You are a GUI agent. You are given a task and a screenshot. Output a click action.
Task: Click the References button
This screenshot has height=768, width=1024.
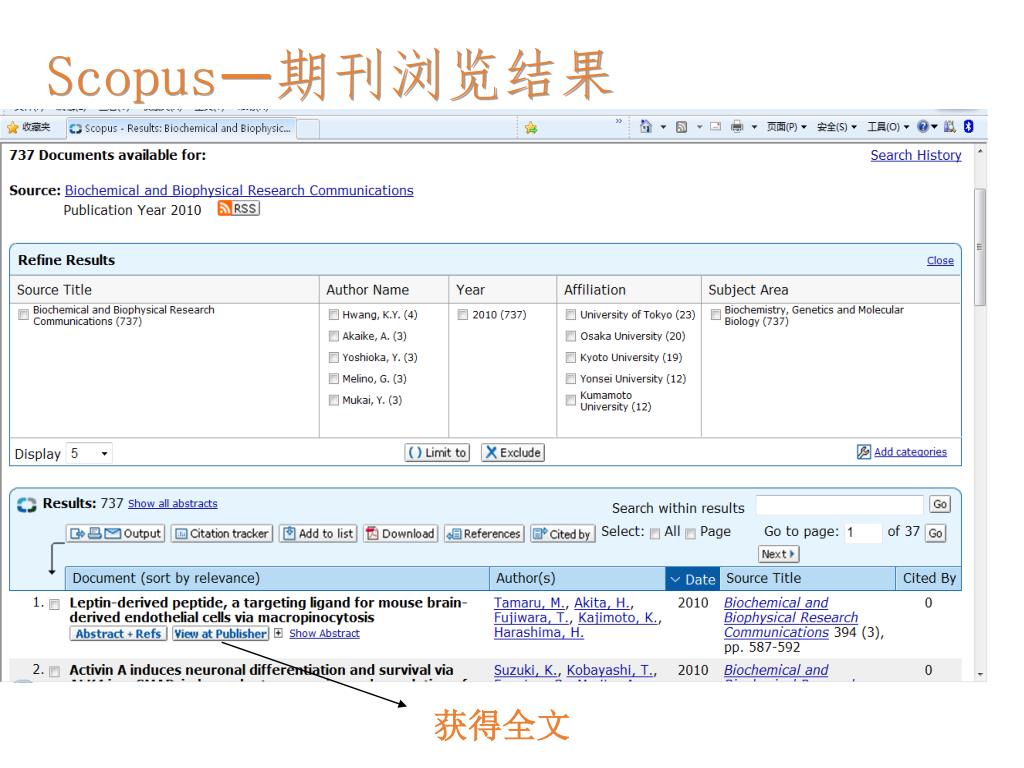click(x=485, y=534)
